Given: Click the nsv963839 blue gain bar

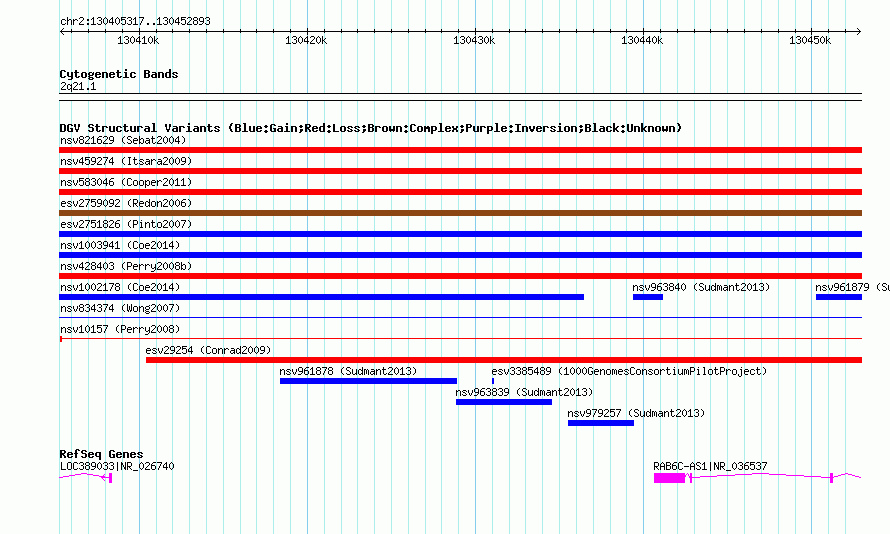Looking at the screenshot, I should (x=503, y=402).
